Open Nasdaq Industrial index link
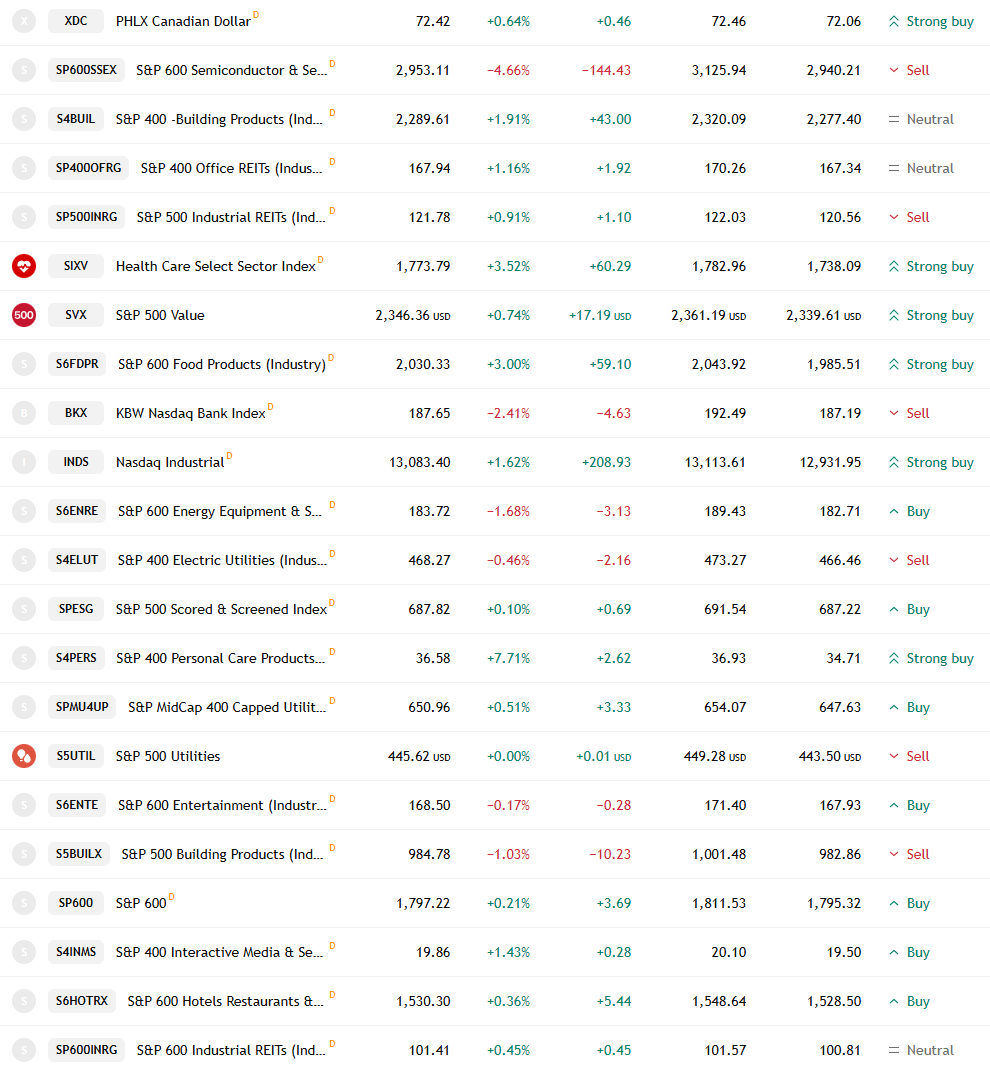 click(170, 463)
